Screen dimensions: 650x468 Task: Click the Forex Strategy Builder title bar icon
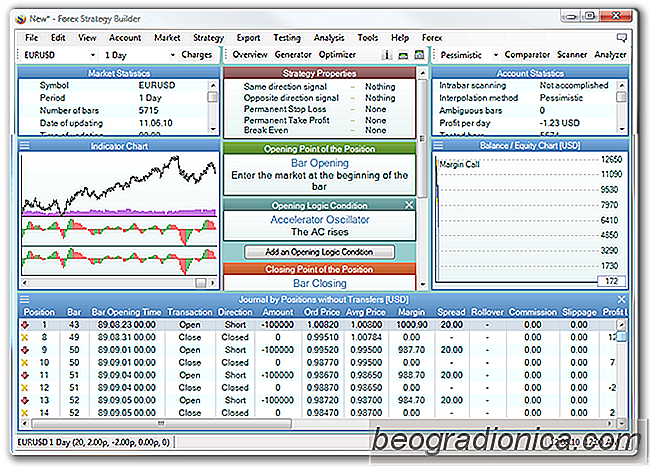click(20, 19)
